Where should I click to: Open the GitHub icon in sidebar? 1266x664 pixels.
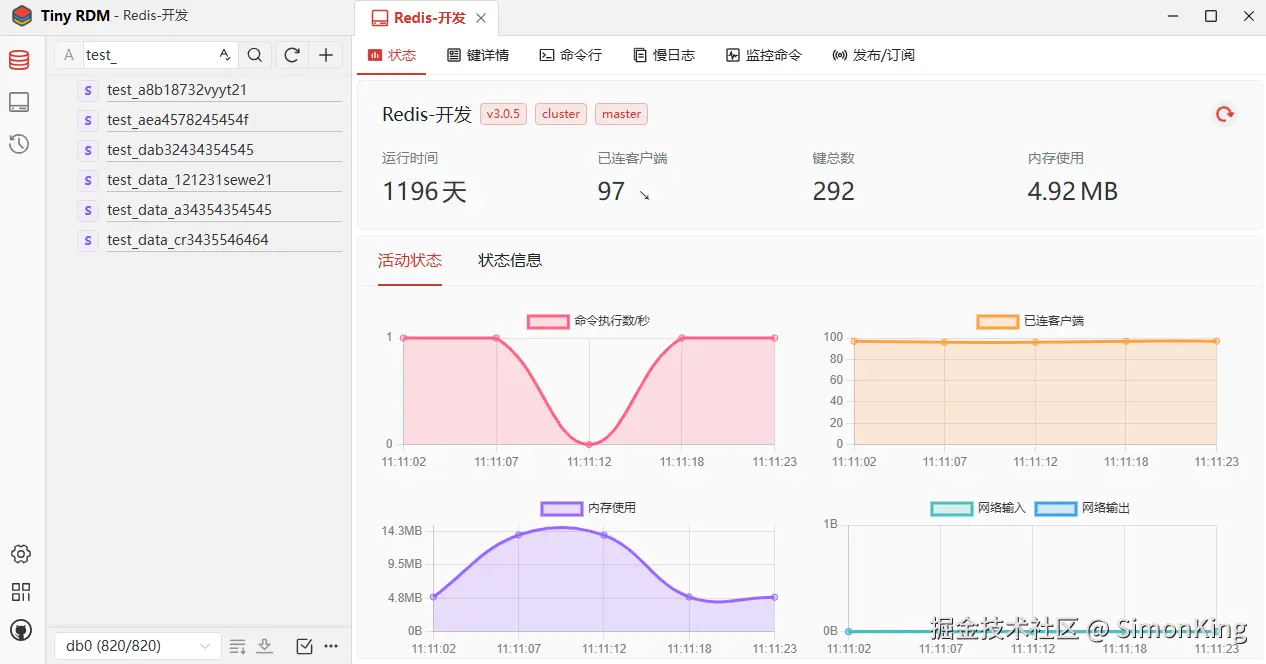pyautogui.click(x=21, y=630)
